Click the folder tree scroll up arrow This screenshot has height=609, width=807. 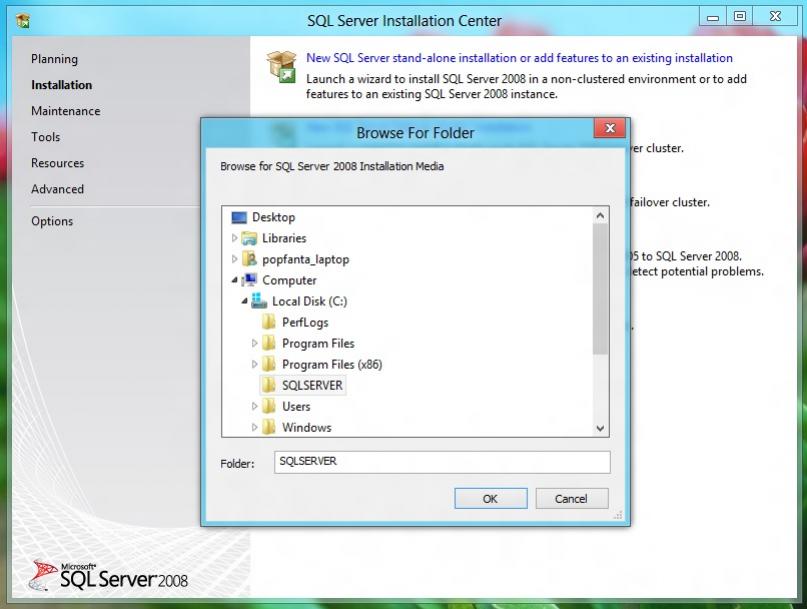coord(600,216)
